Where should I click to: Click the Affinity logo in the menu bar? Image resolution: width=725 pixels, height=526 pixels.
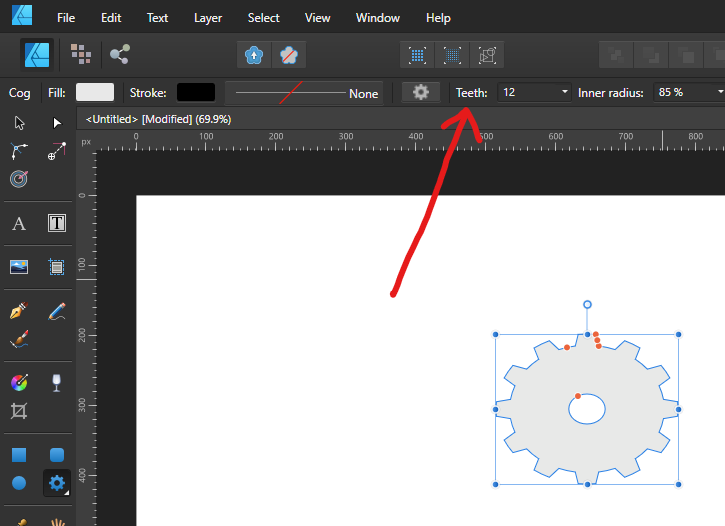click(x=22, y=15)
